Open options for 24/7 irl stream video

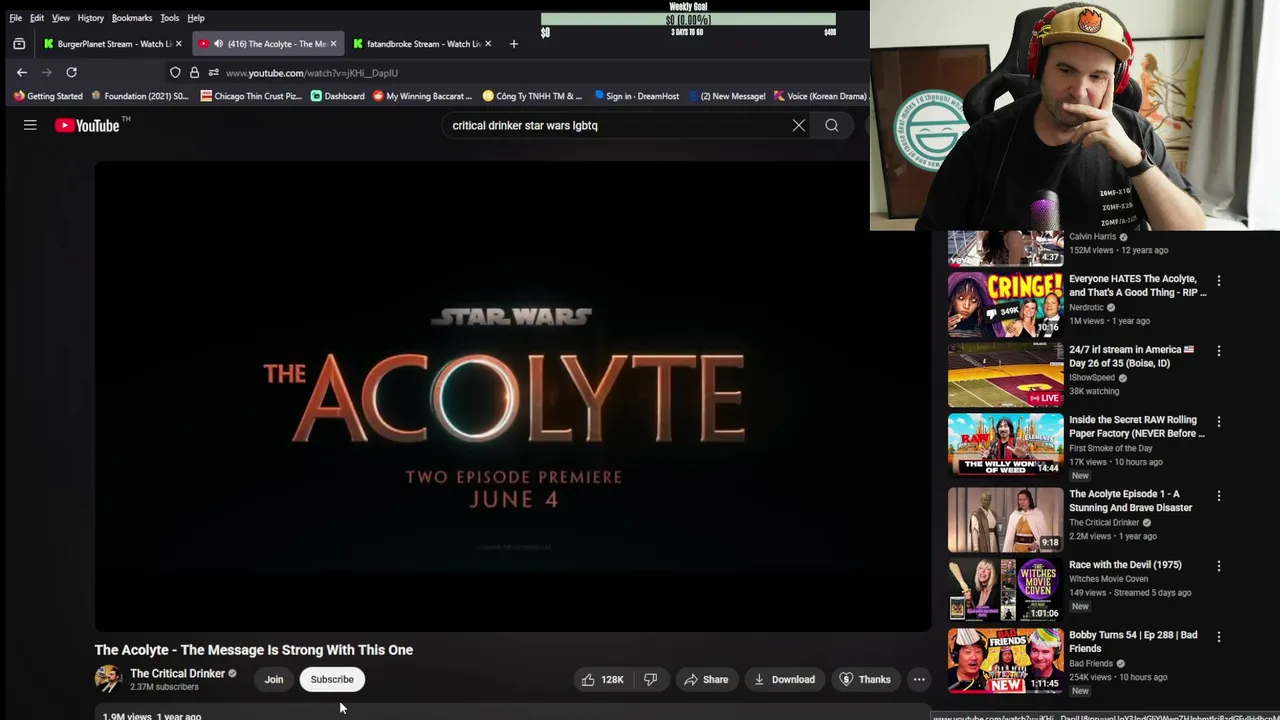[x=1218, y=351]
